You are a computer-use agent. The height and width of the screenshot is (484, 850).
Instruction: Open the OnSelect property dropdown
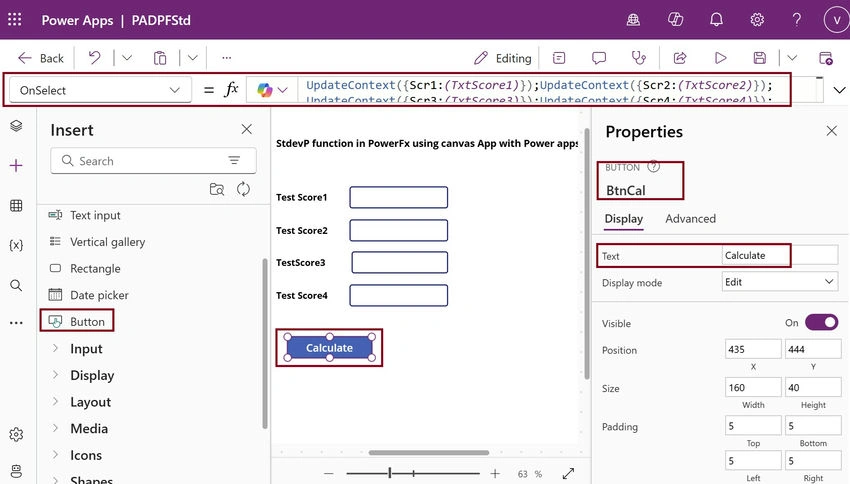point(100,90)
